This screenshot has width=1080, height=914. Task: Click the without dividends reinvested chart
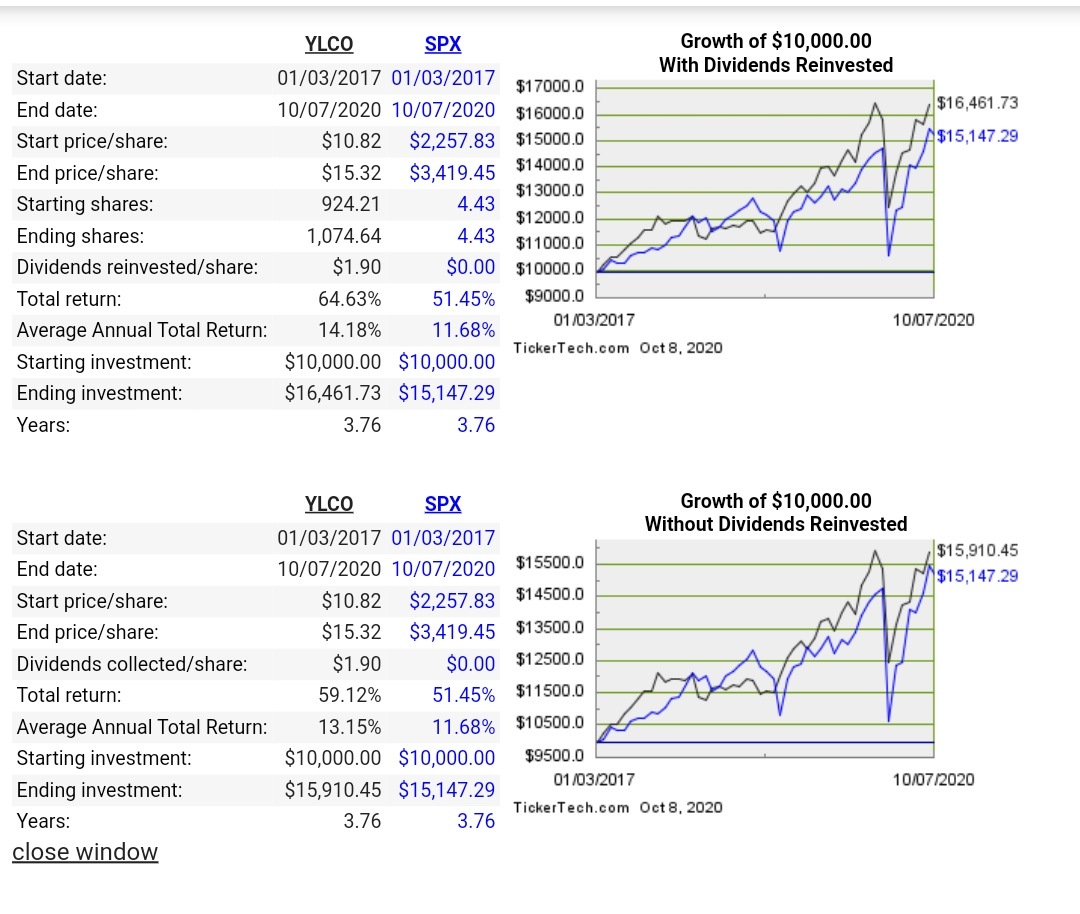(765, 645)
